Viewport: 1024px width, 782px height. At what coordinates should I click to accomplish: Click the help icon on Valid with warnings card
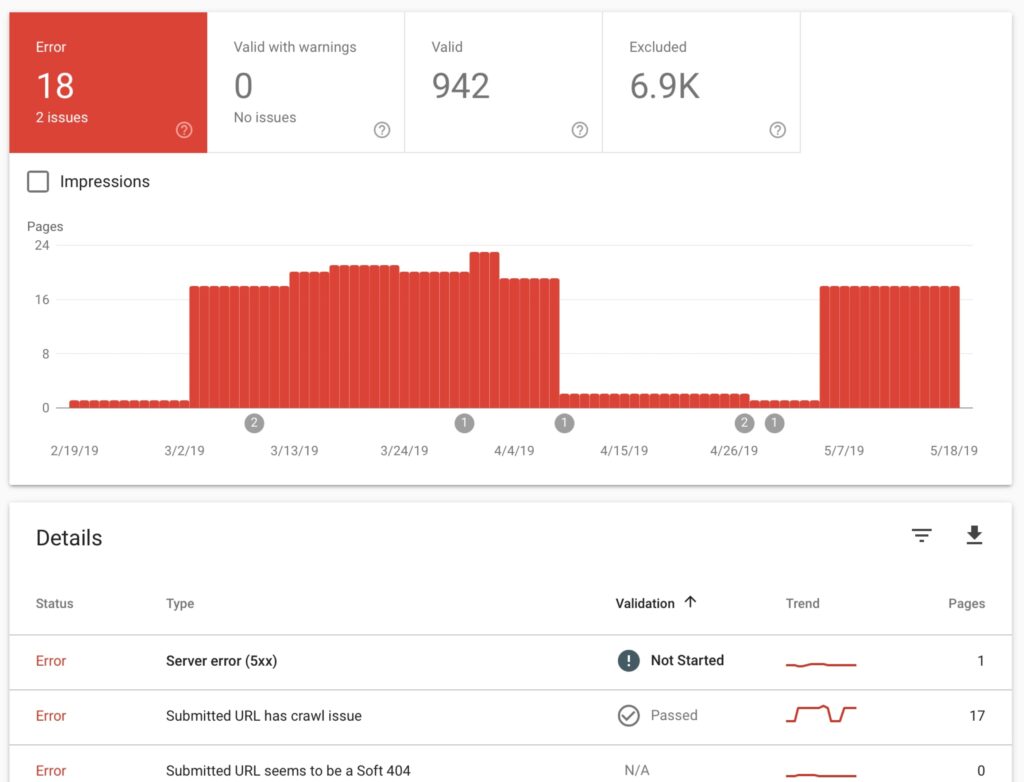coord(381,130)
